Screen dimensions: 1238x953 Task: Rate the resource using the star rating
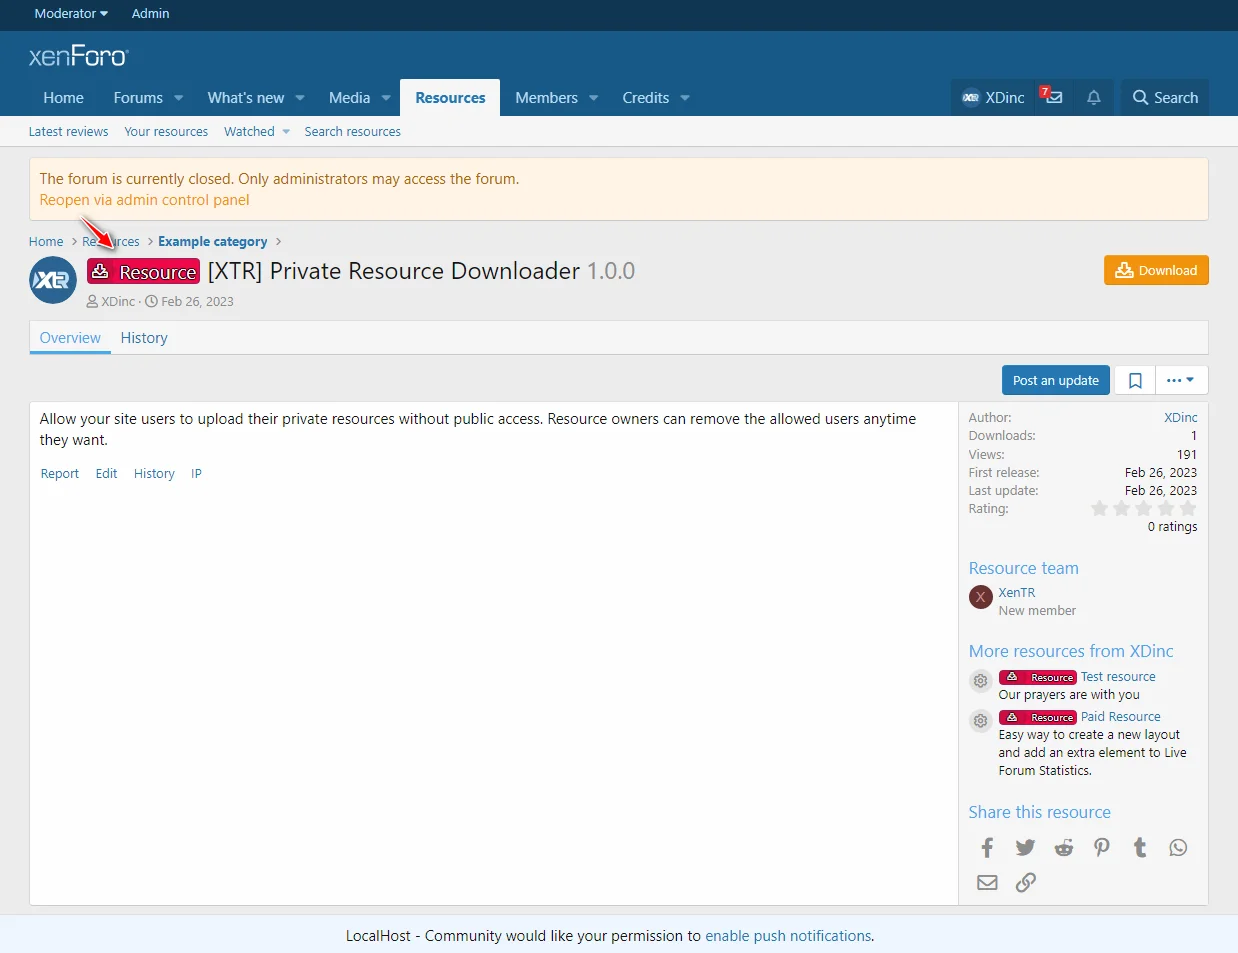1143,508
